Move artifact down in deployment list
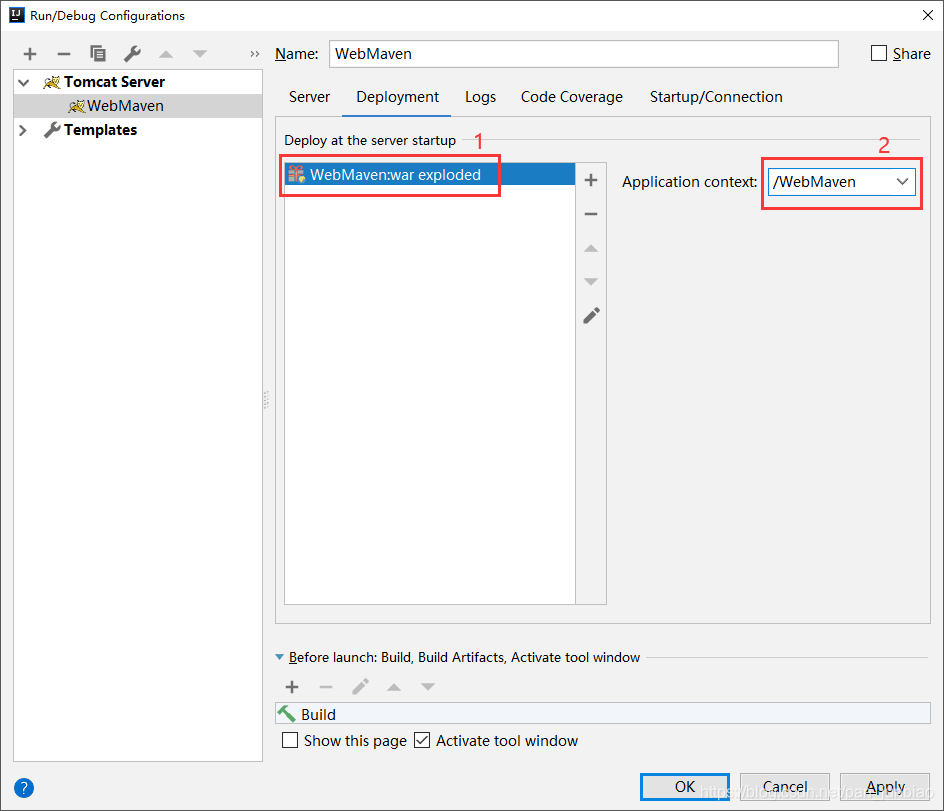 click(591, 282)
